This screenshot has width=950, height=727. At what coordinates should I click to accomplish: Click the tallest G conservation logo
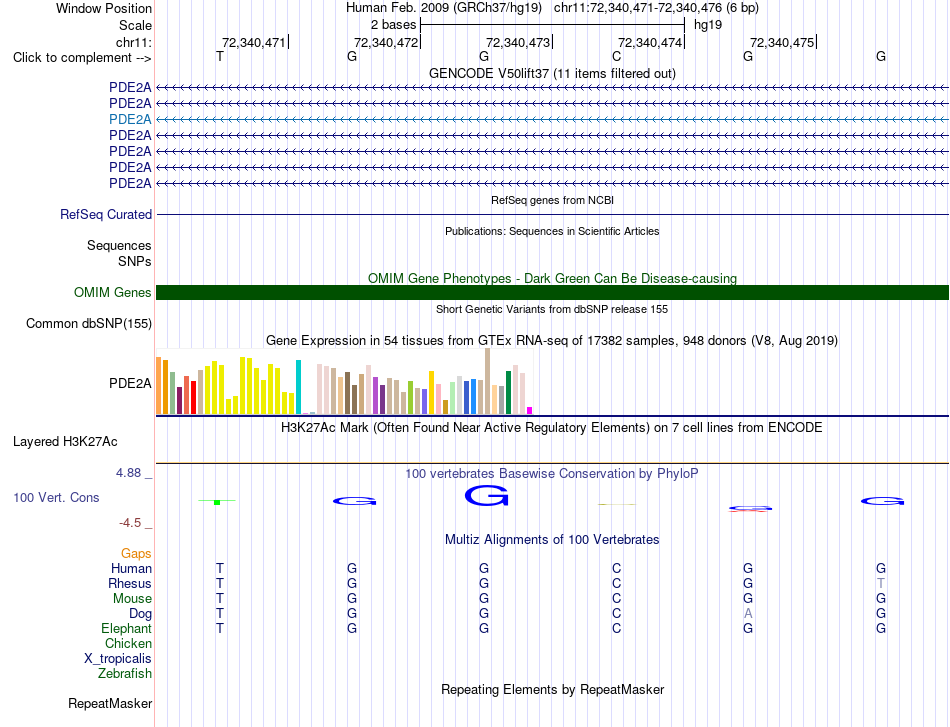(487, 496)
